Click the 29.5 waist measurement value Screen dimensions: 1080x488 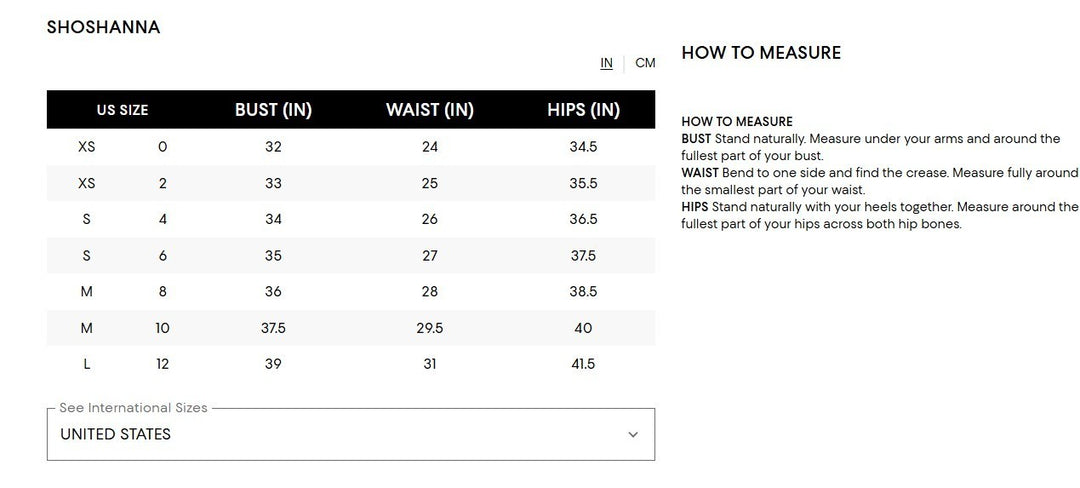tap(430, 328)
